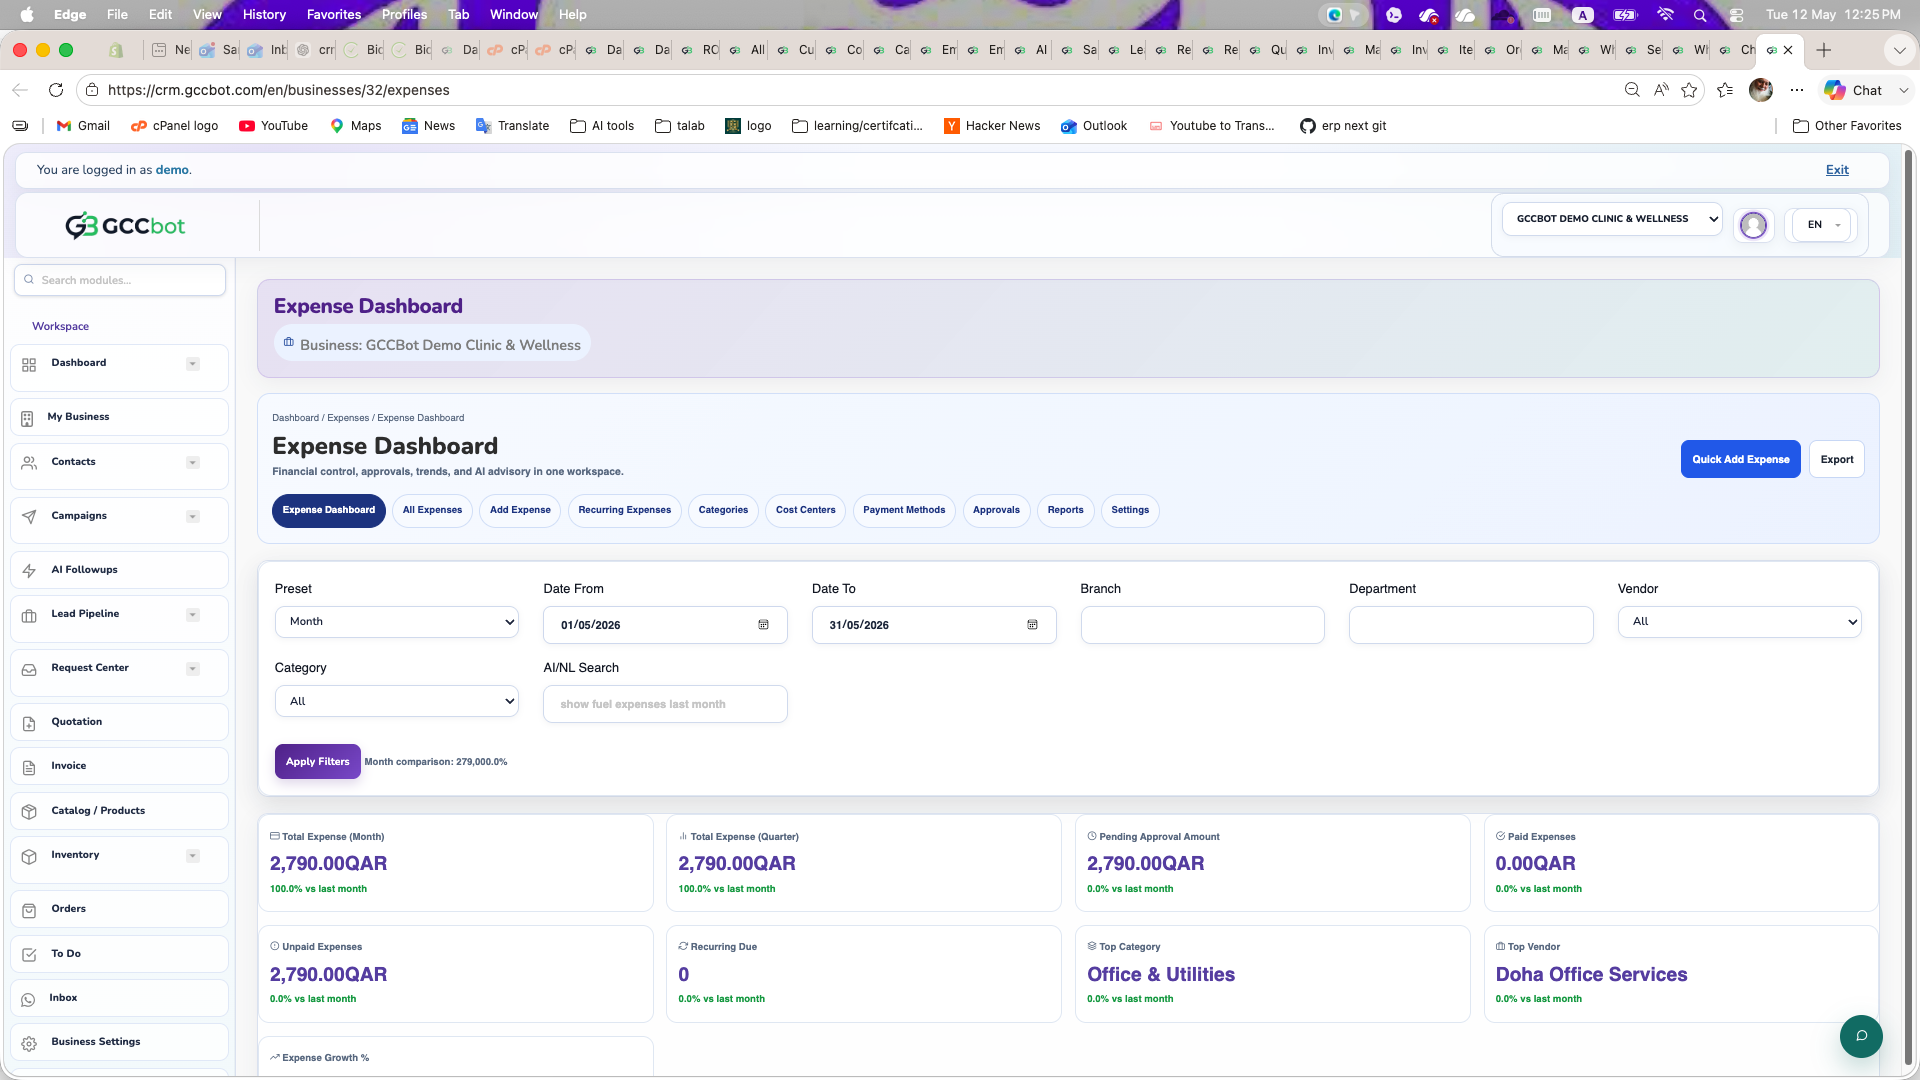
Task: Click the Exit link
Action: (x=1837, y=170)
